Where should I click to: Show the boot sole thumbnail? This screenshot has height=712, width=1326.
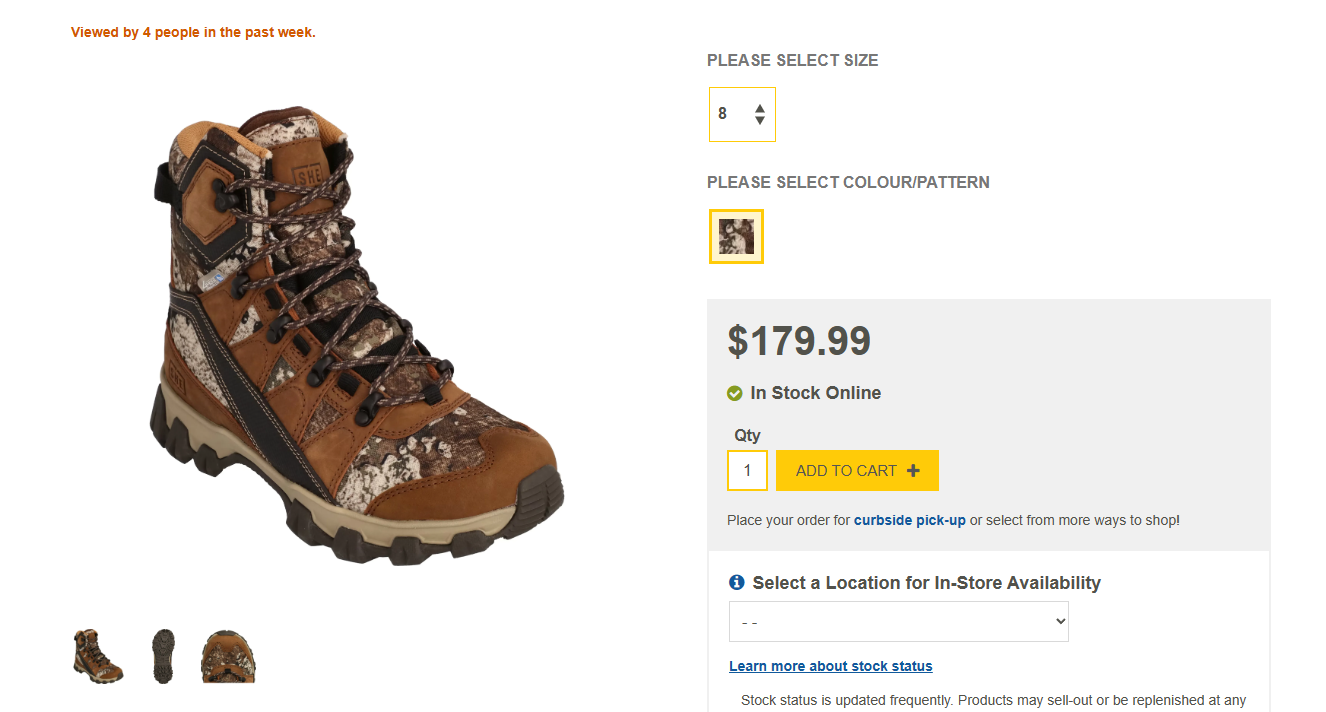pos(163,656)
